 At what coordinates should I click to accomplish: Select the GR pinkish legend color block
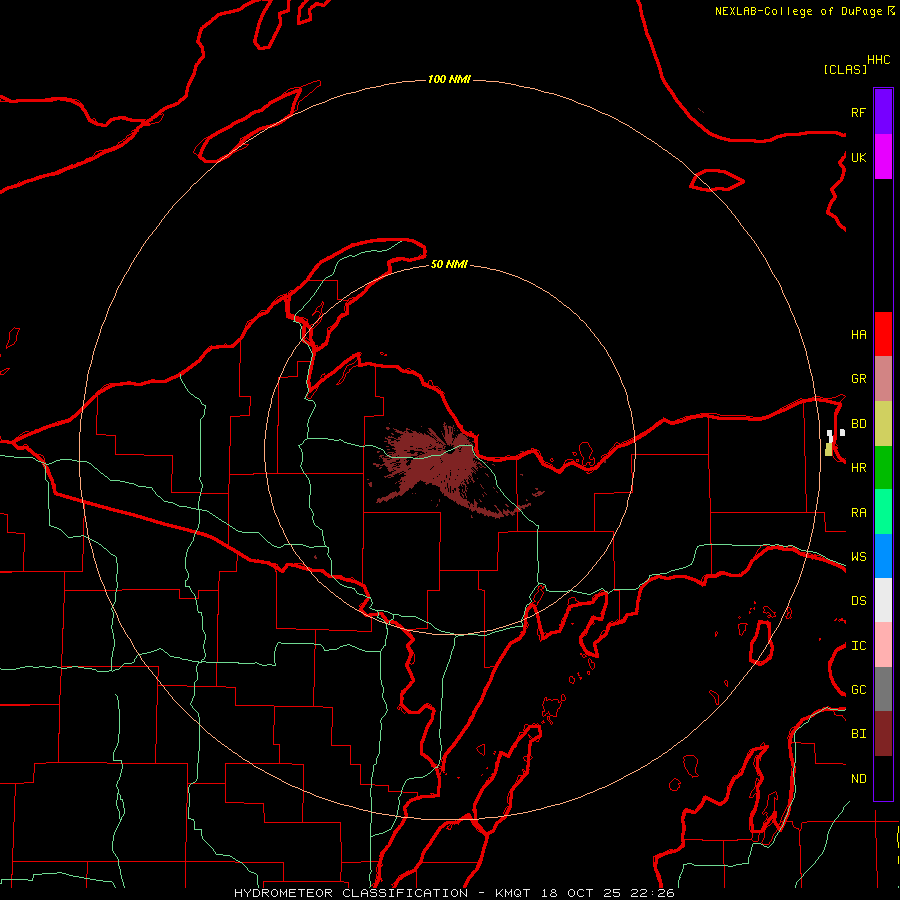tap(883, 379)
